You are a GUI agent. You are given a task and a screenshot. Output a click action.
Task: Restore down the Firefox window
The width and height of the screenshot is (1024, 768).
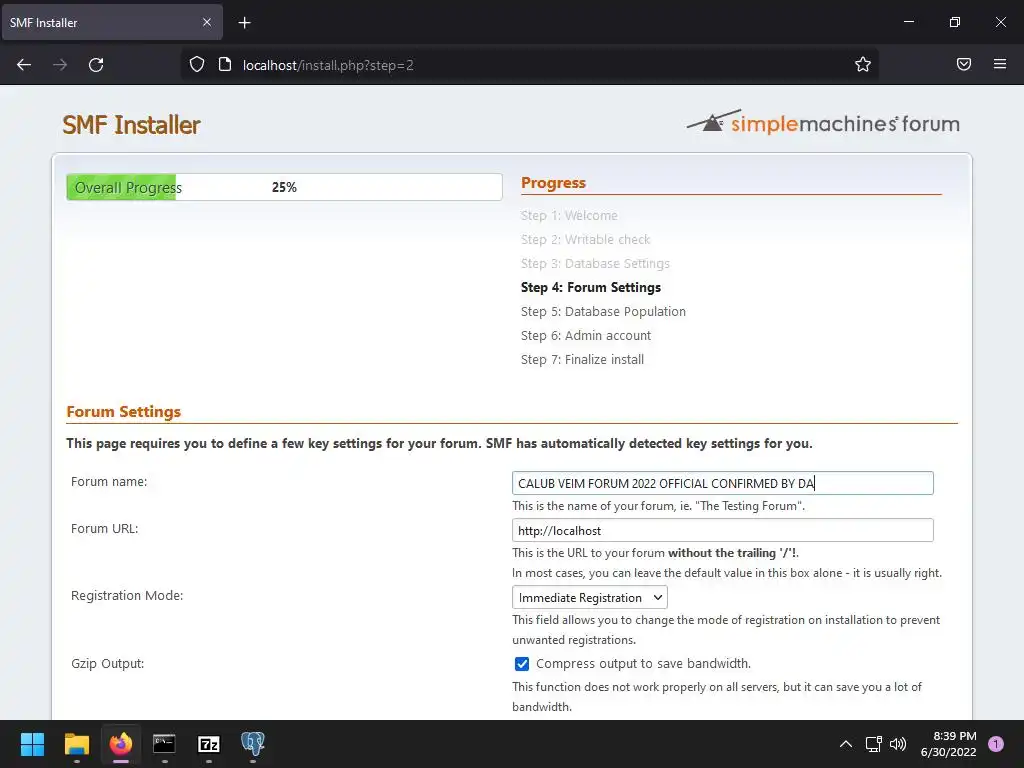tap(955, 22)
